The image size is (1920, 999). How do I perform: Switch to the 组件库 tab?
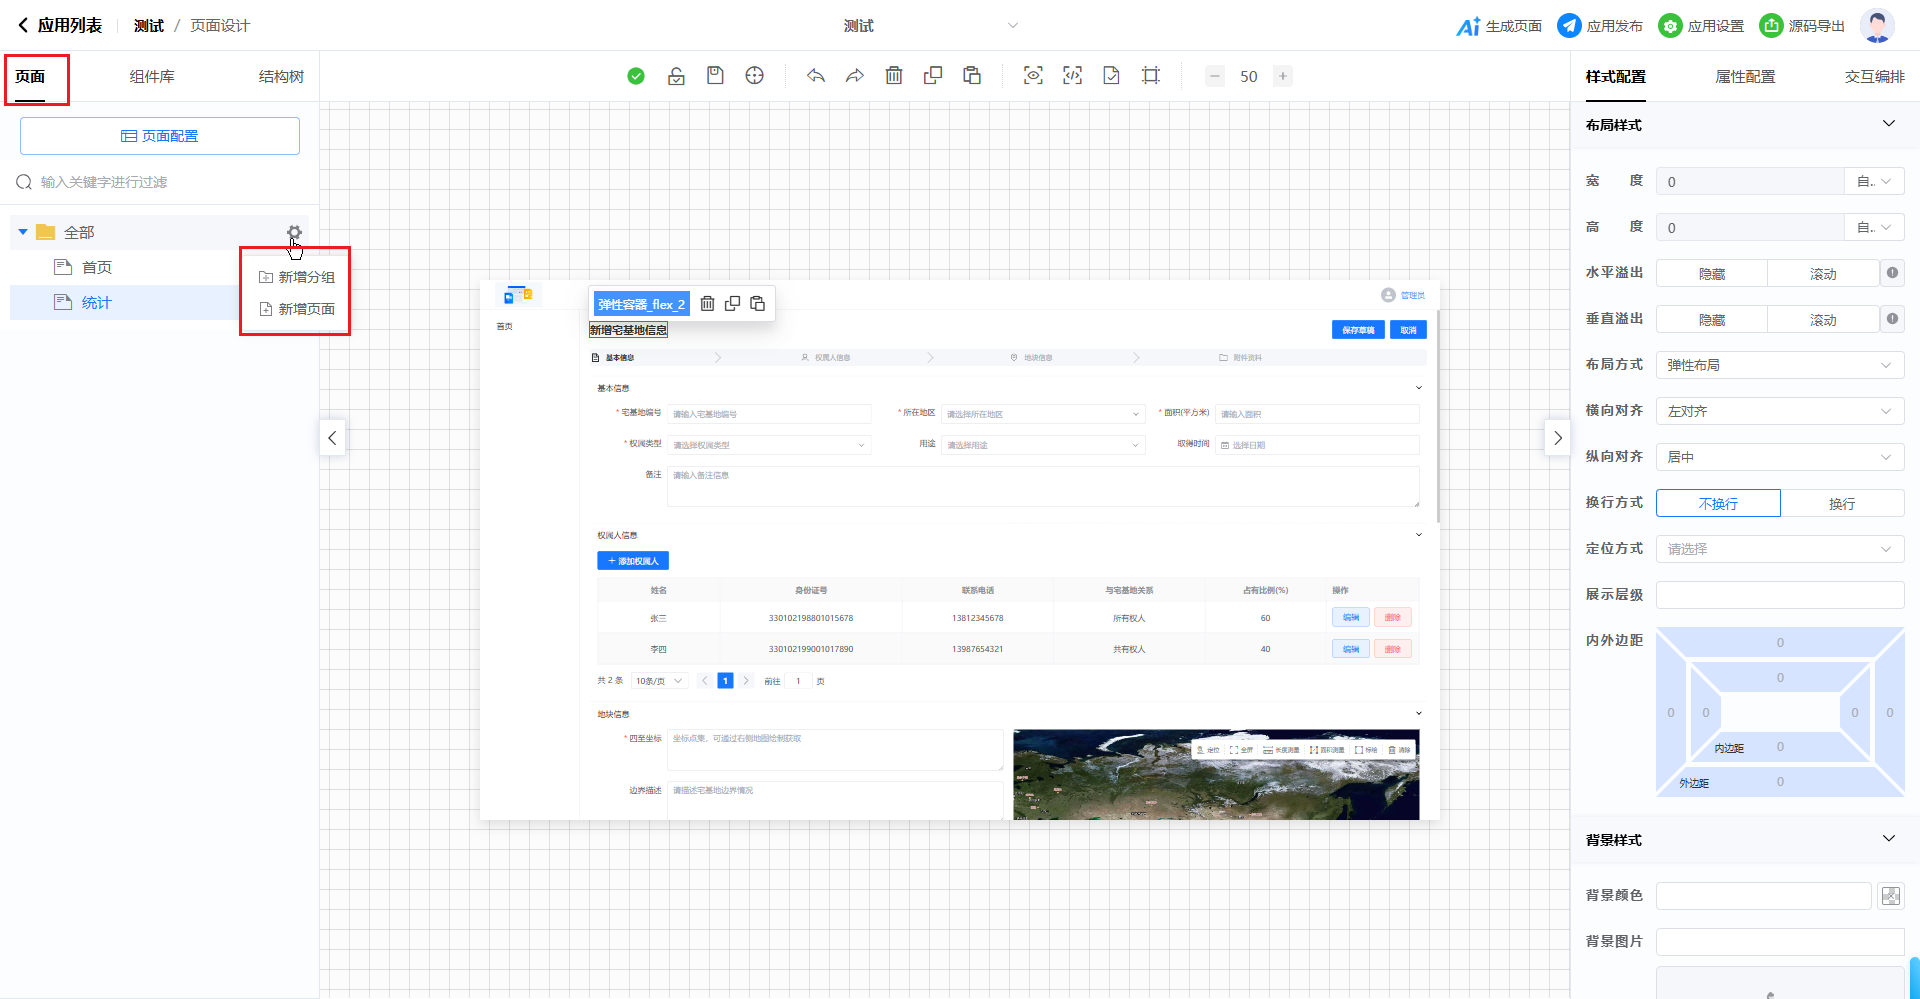[152, 77]
